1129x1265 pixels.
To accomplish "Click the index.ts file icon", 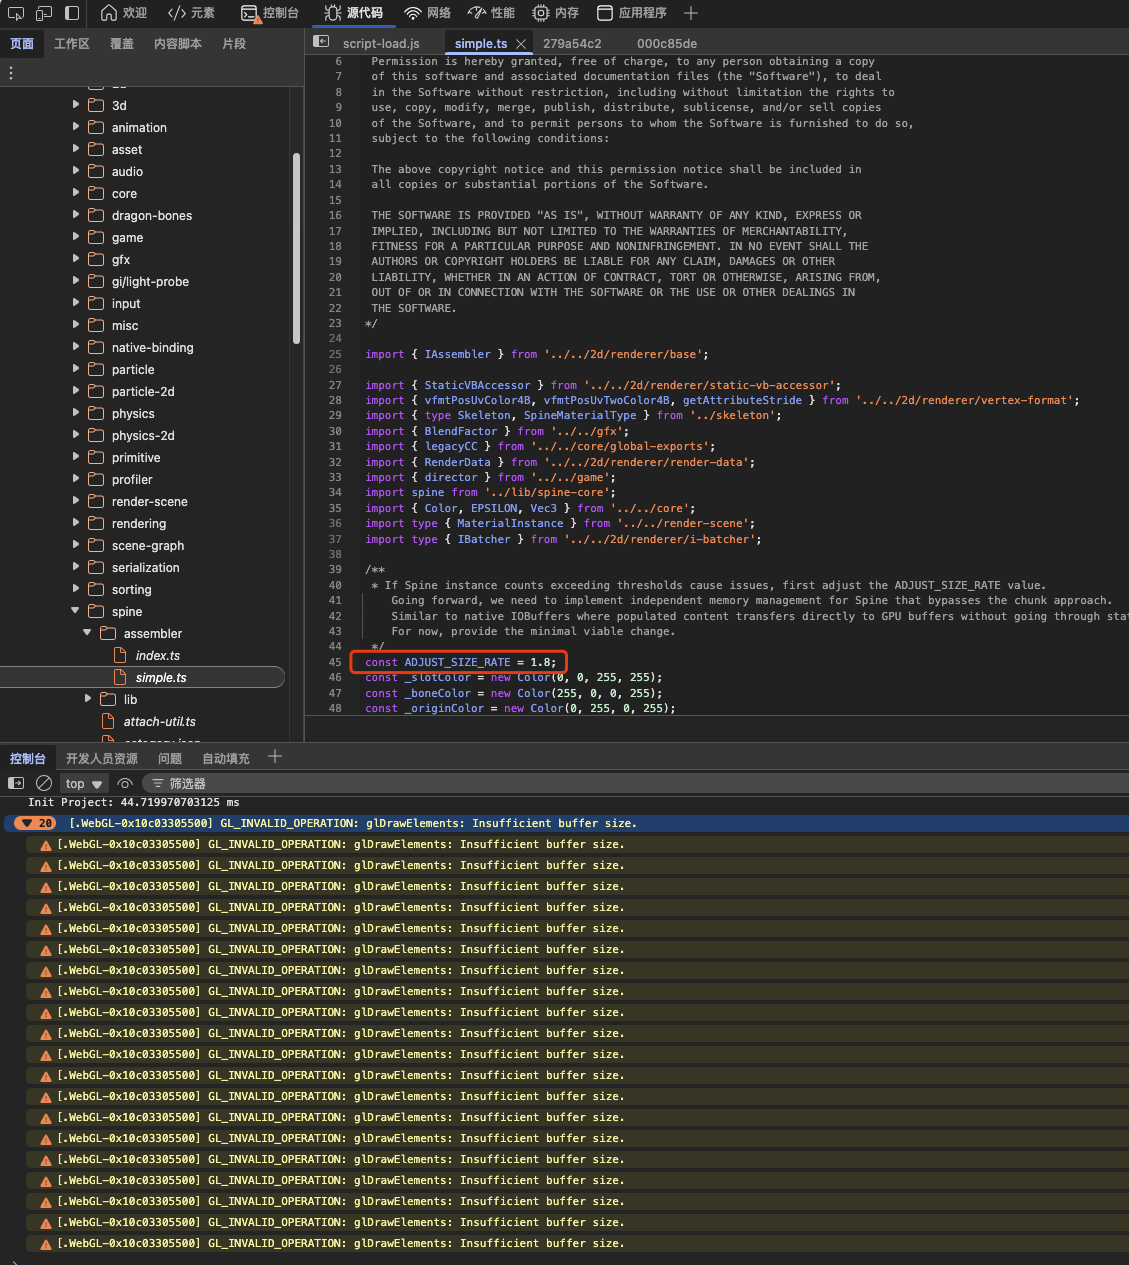I will 121,655.
